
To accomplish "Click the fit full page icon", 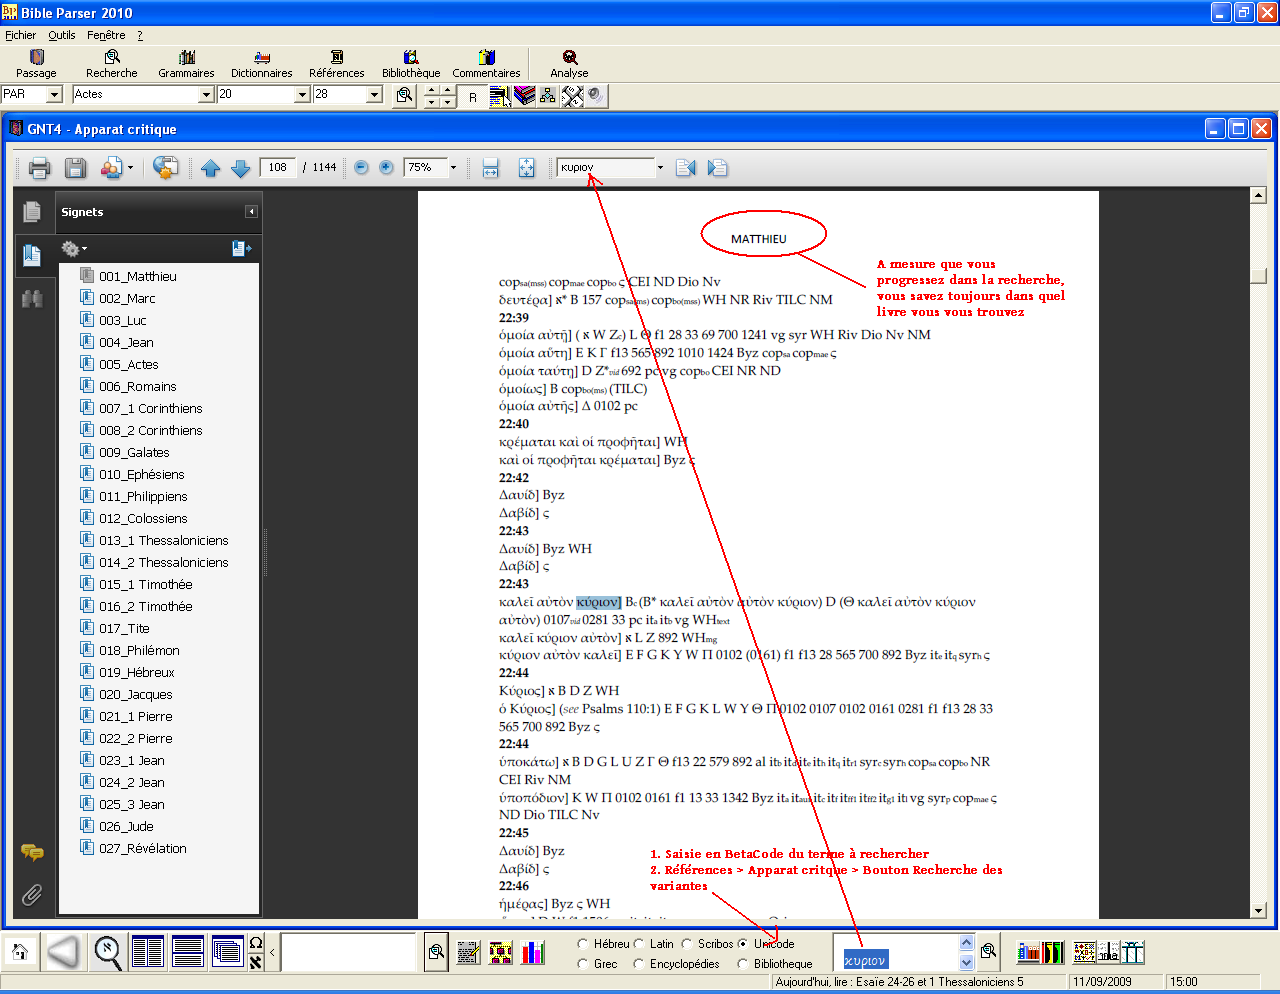I will click(527, 168).
